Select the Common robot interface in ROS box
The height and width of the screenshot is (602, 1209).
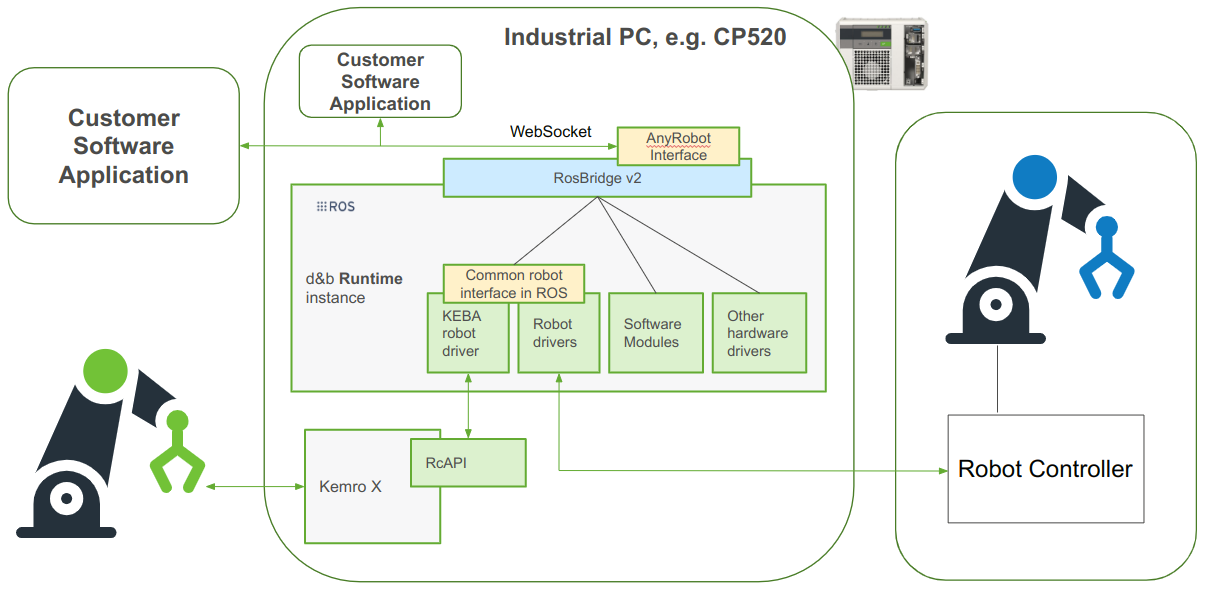tap(514, 283)
